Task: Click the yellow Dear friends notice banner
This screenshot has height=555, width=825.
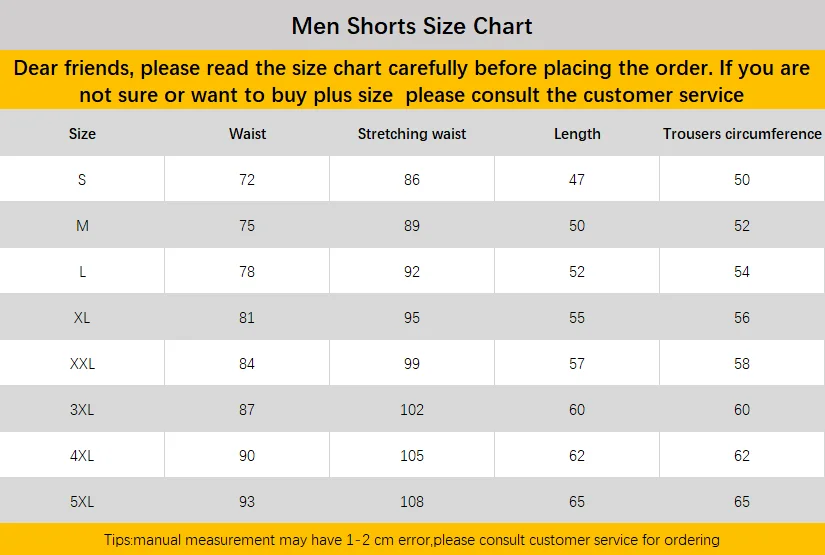Action: [412, 80]
